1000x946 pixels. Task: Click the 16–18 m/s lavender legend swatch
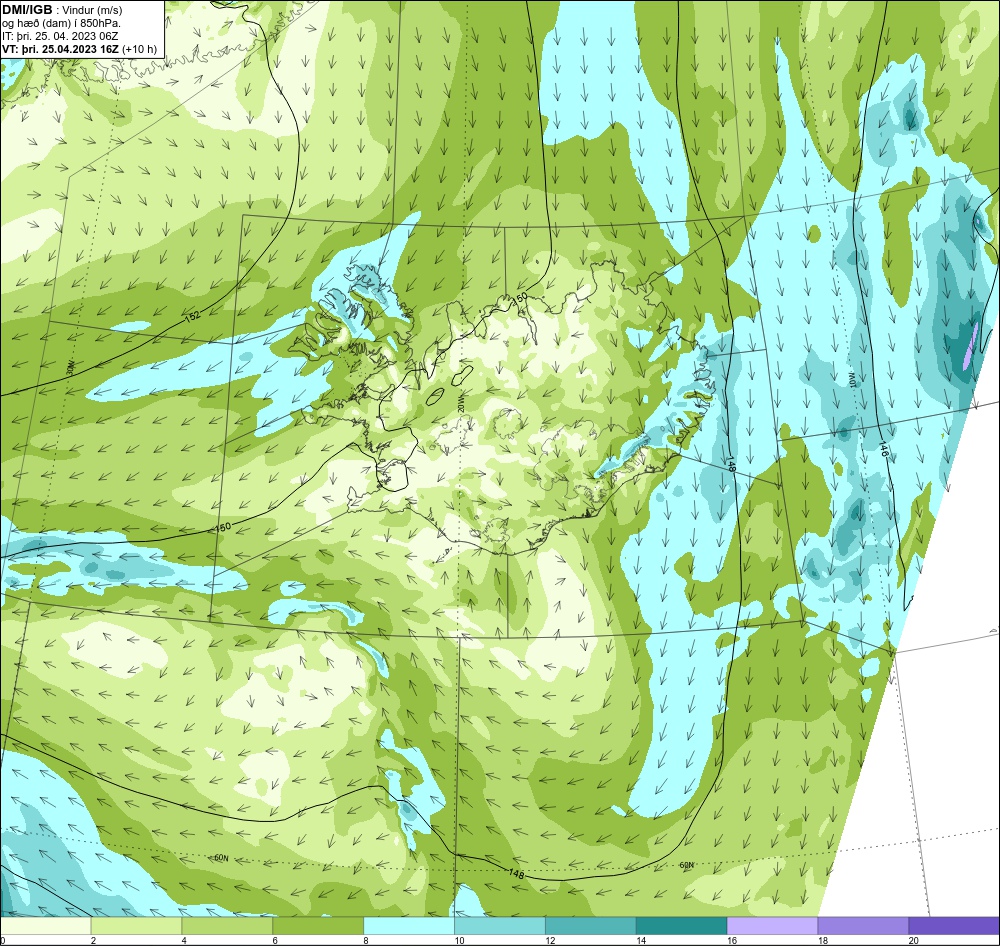point(772,925)
